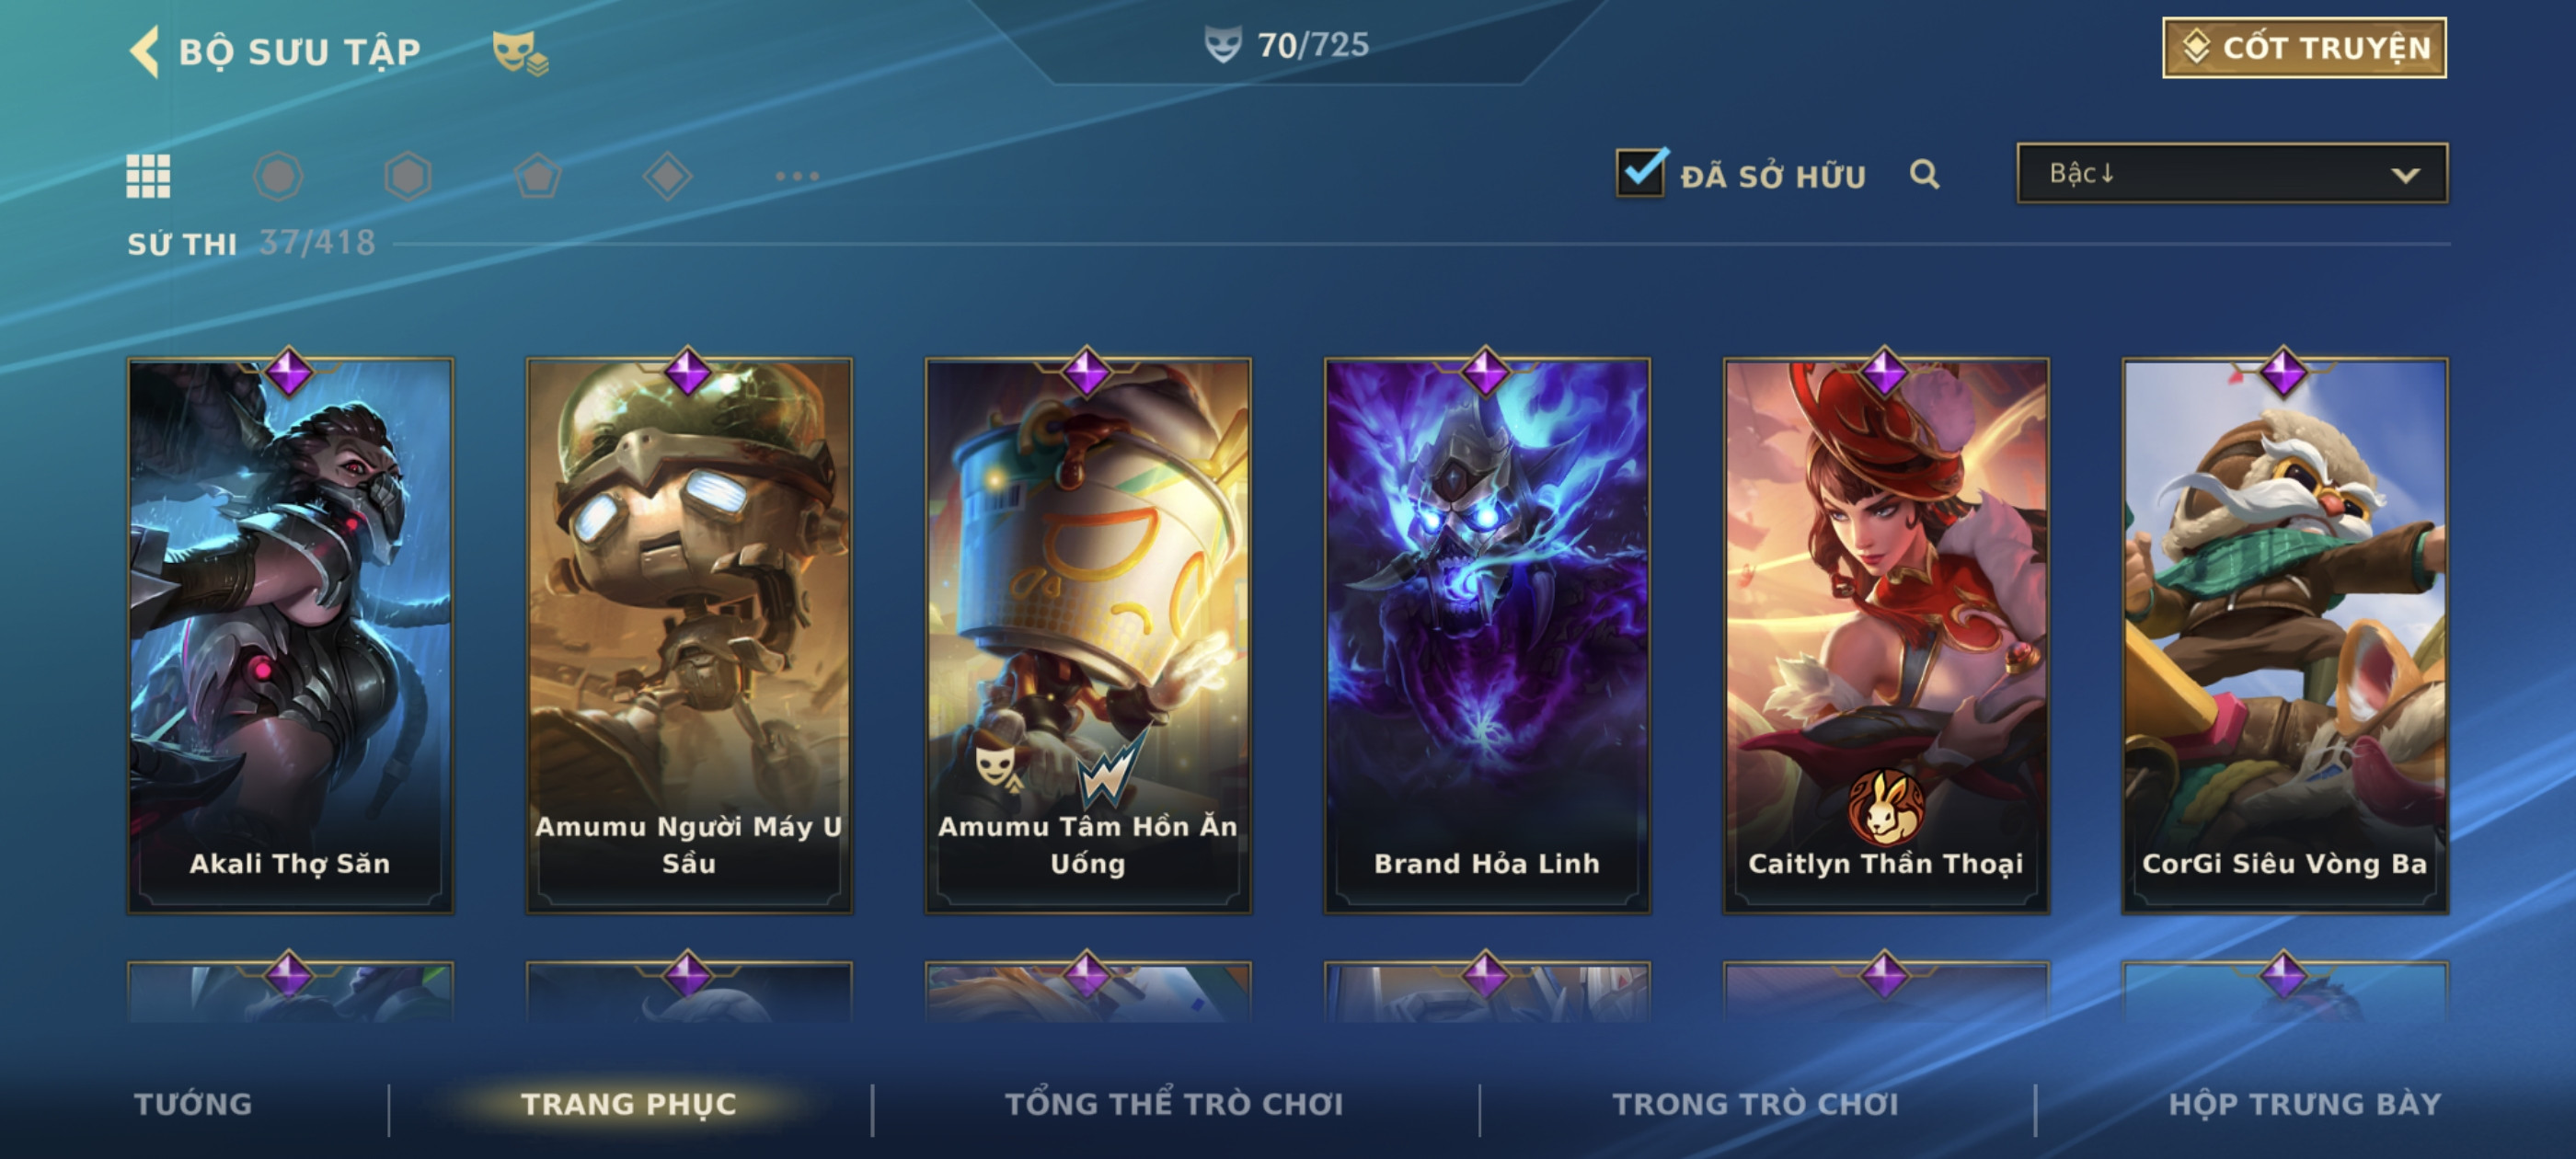
Task: Filter by the hexagon rarity gem icon
Action: point(408,176)
